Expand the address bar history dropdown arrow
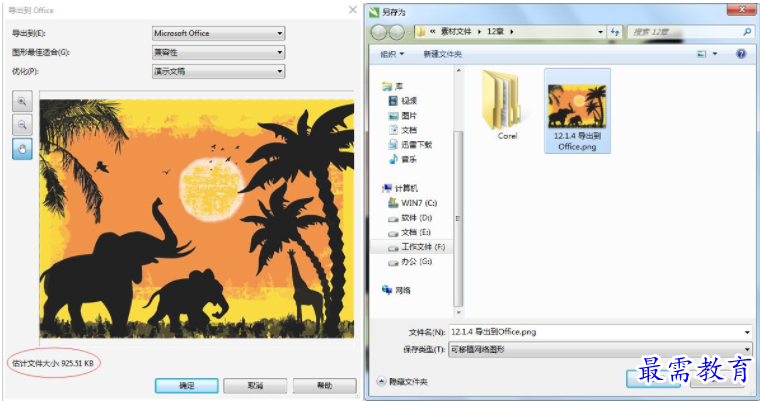Image resolution: width=760 pixels, height=401 pixels. [600, 32]
